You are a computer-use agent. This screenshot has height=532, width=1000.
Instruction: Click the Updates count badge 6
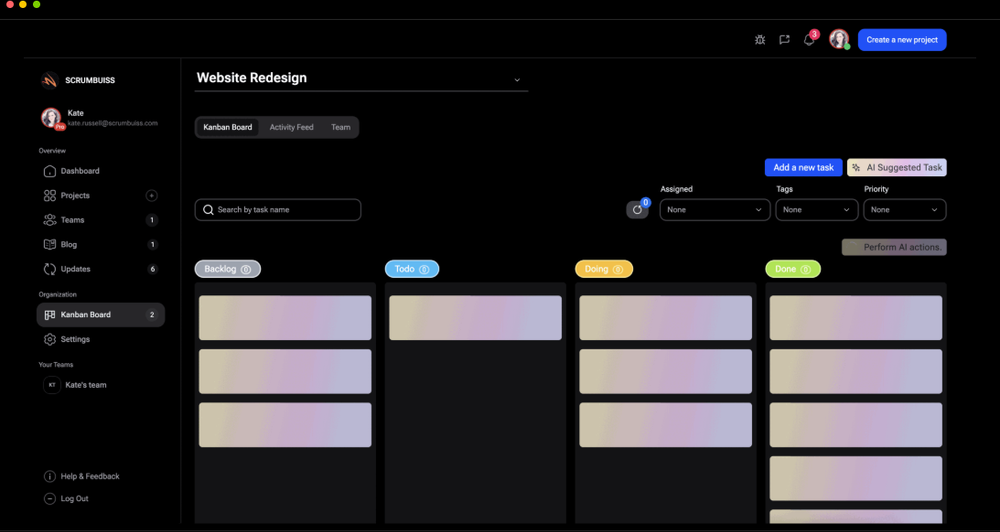click(x=152, y=269)
